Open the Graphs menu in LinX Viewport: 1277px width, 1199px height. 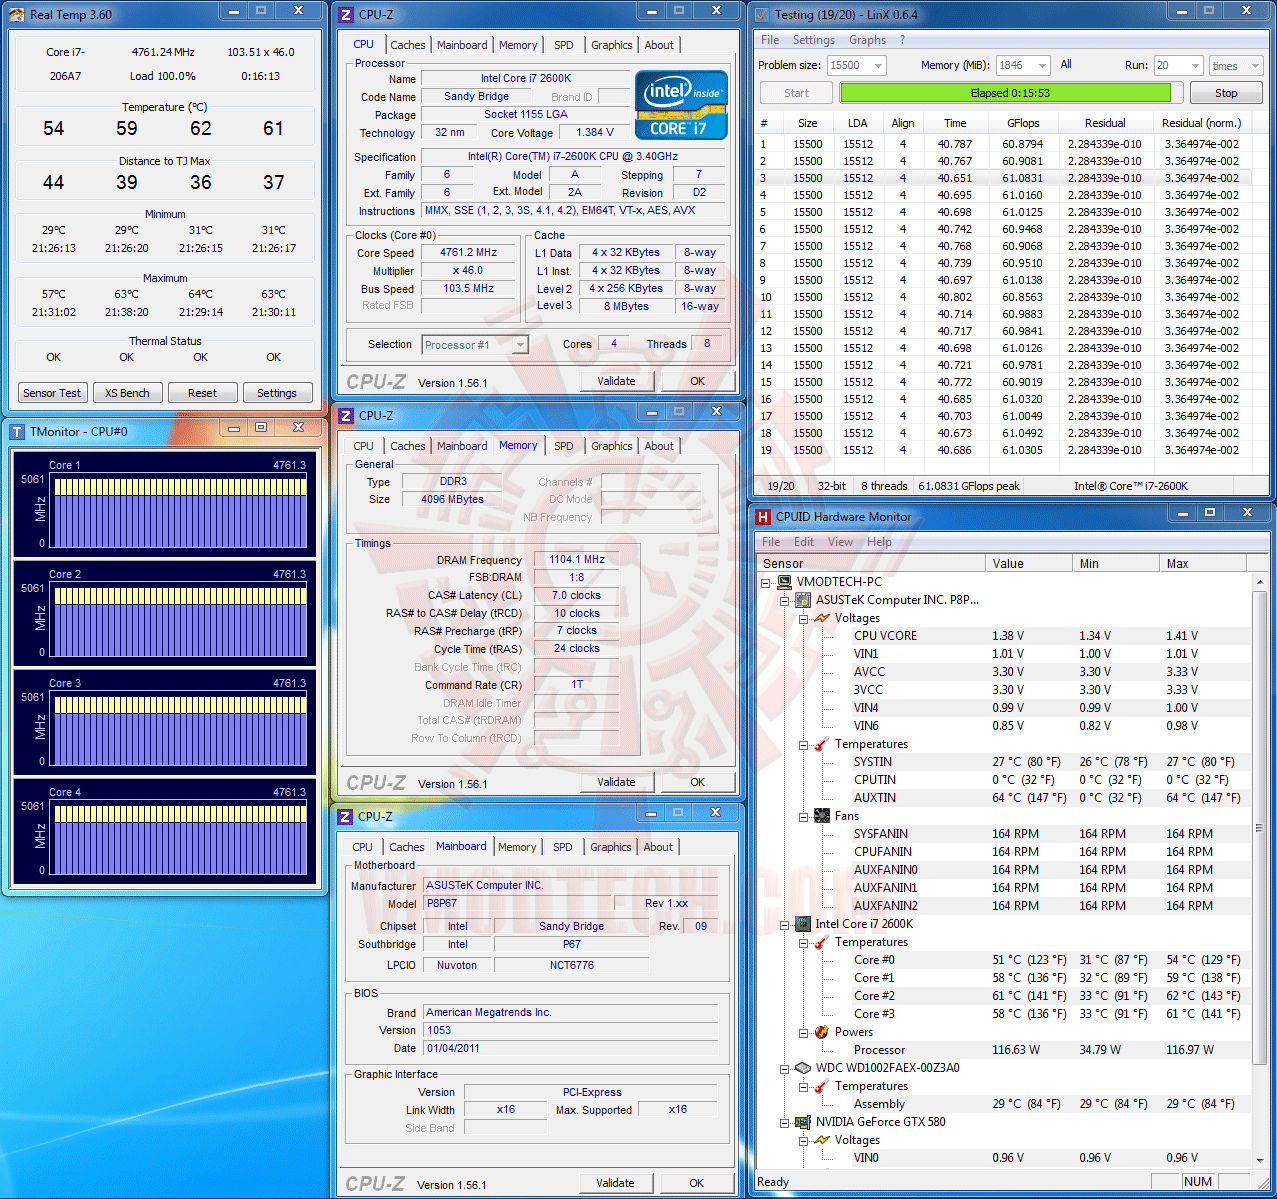(x=867, y=40)
